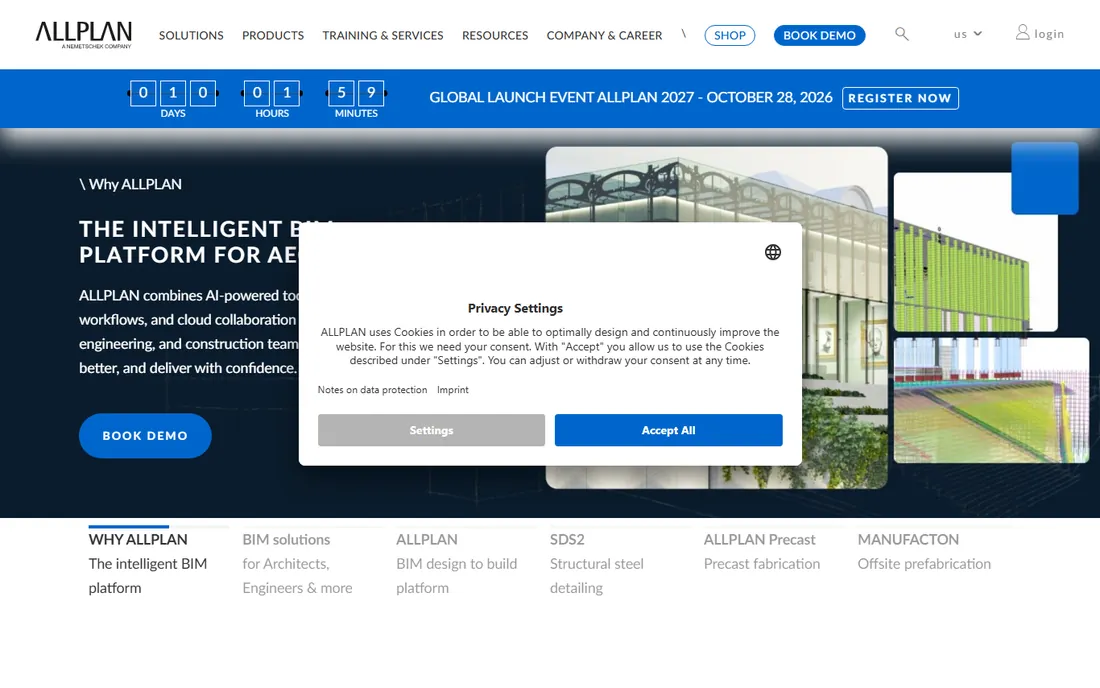1100x688 pixels.
Task: Click the Shop button in header
Action: pyautogui.click(x=730, y=35)
